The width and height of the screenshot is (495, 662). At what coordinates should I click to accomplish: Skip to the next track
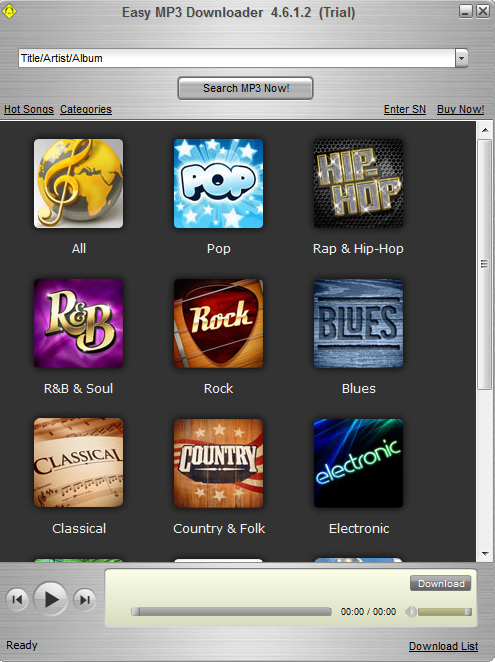point(84,600)
